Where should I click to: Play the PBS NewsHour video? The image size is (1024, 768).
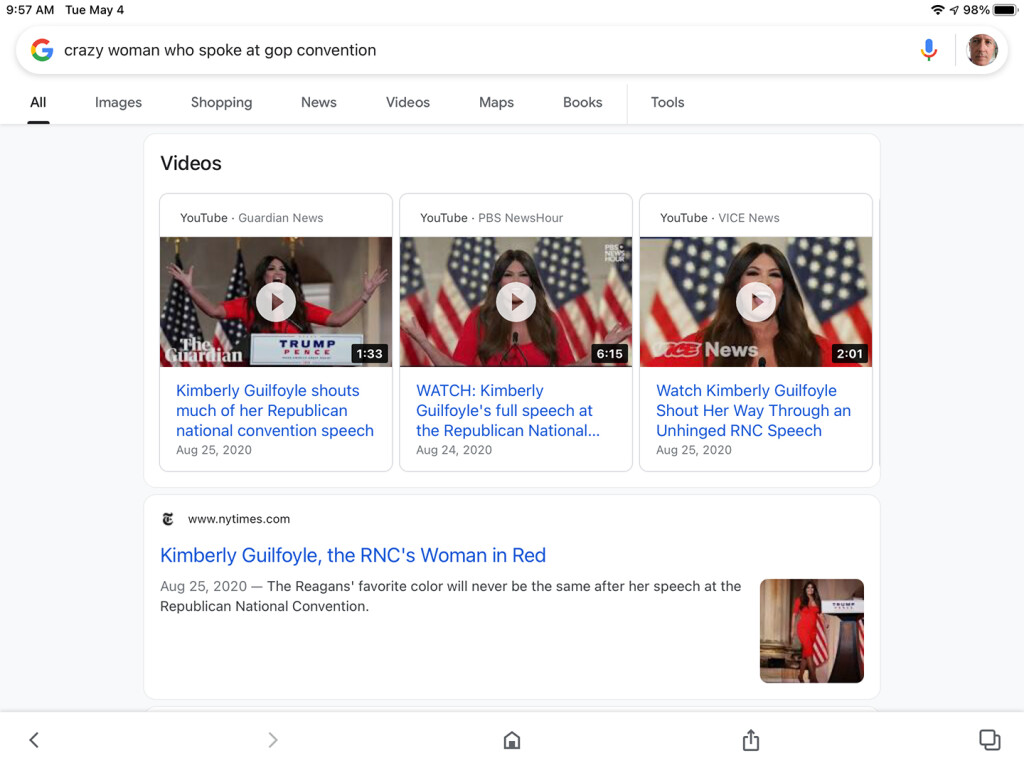tap(516, 302)
